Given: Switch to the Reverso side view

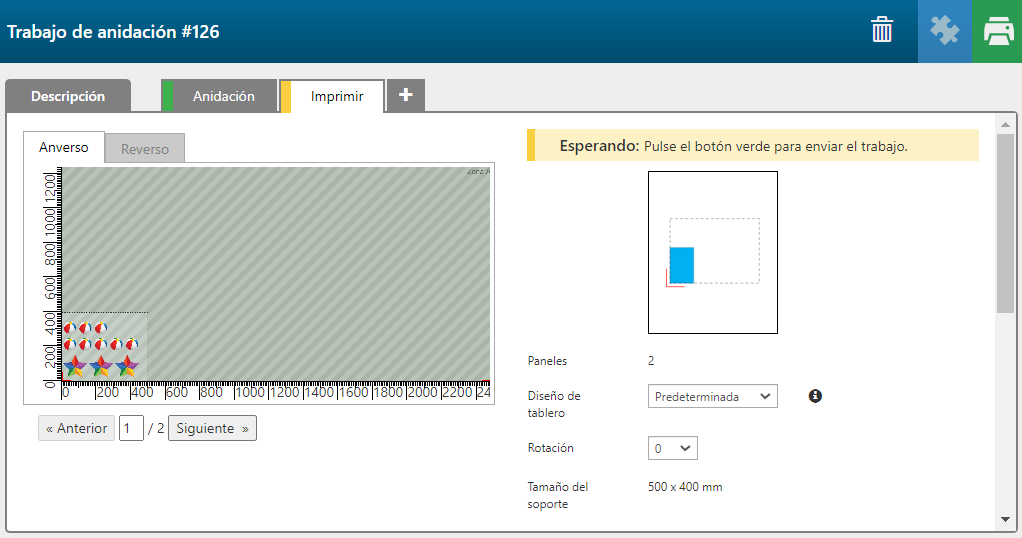Looking at the screenshot, I should [x=145, y=149].
